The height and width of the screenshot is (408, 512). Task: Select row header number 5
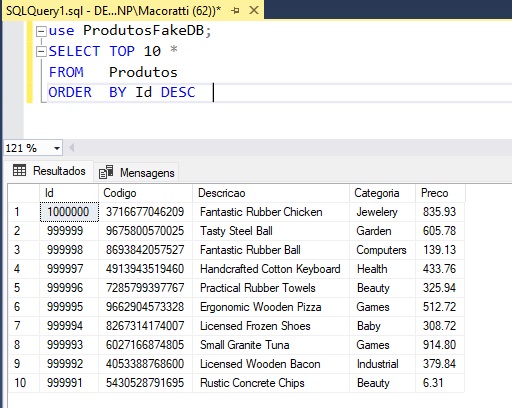[24, 288]
